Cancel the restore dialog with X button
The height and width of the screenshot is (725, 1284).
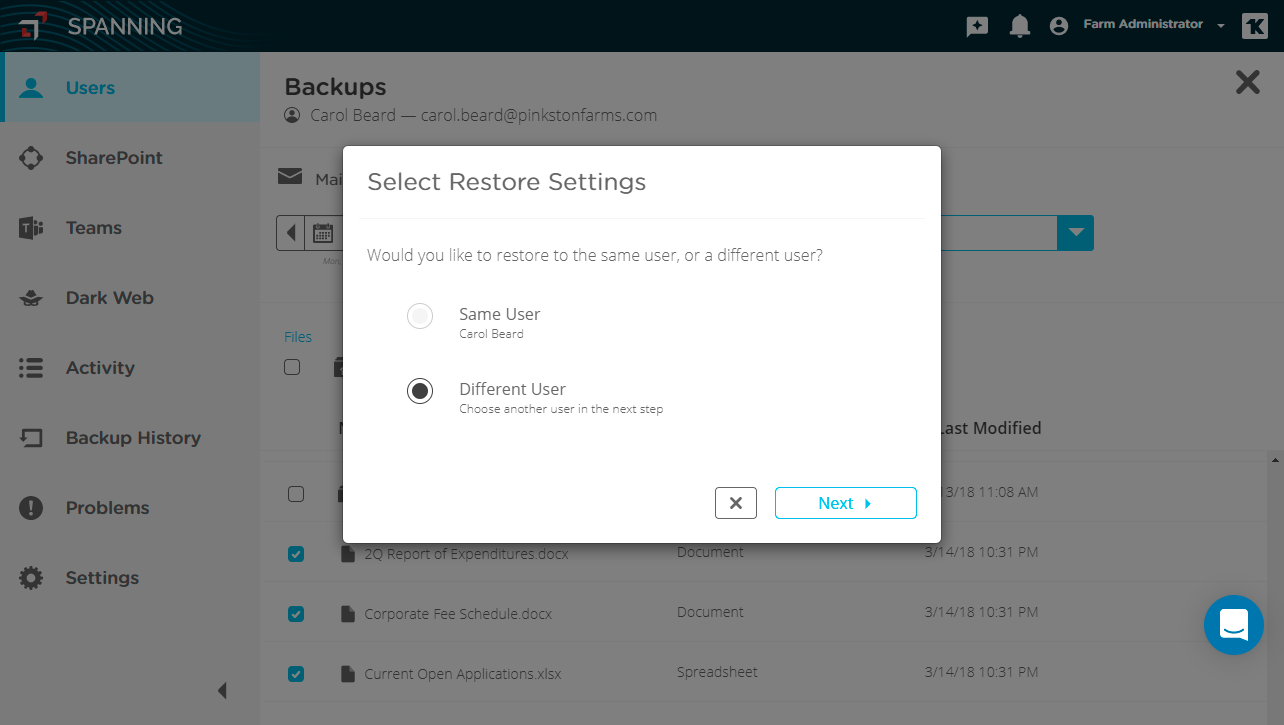(736, 503)
